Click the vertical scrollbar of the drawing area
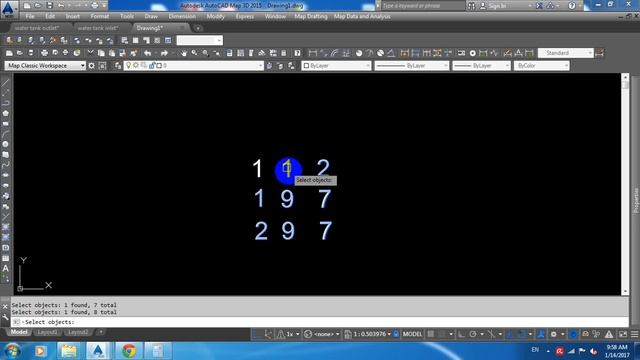The image size is (640, 360). (x=625, y=184)
